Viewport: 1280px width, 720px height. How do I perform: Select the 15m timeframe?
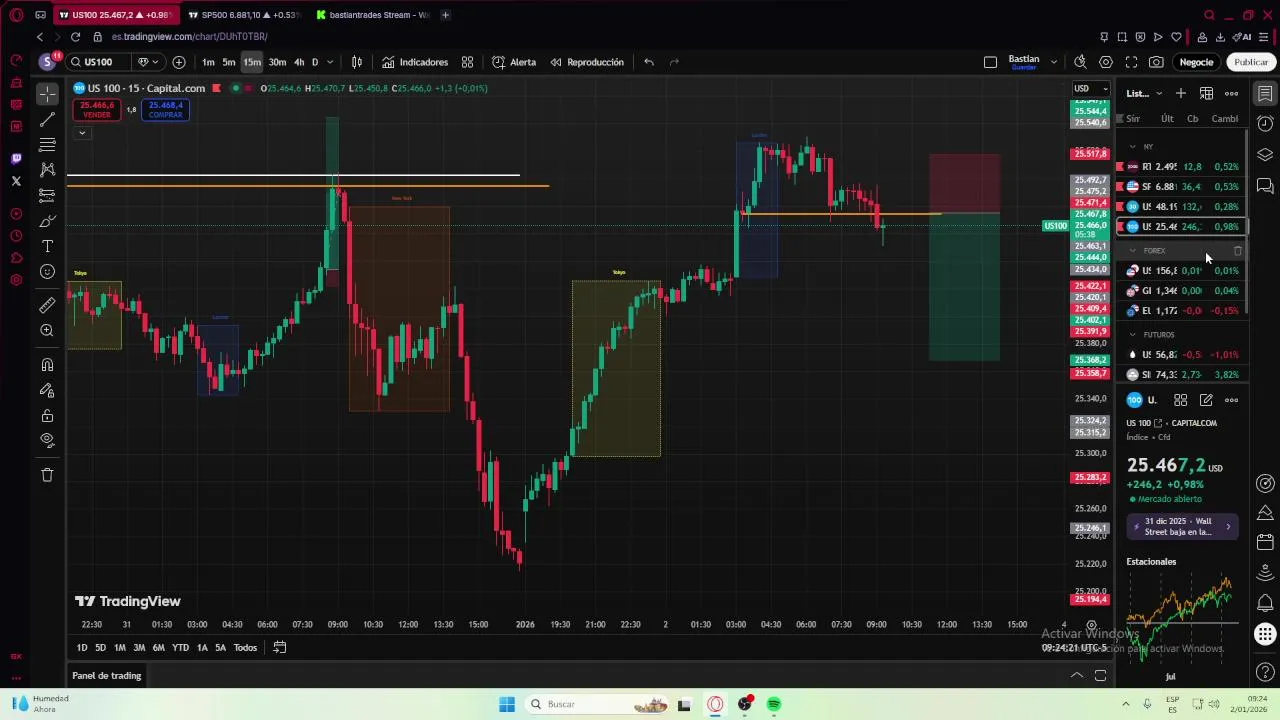(252, 62)
